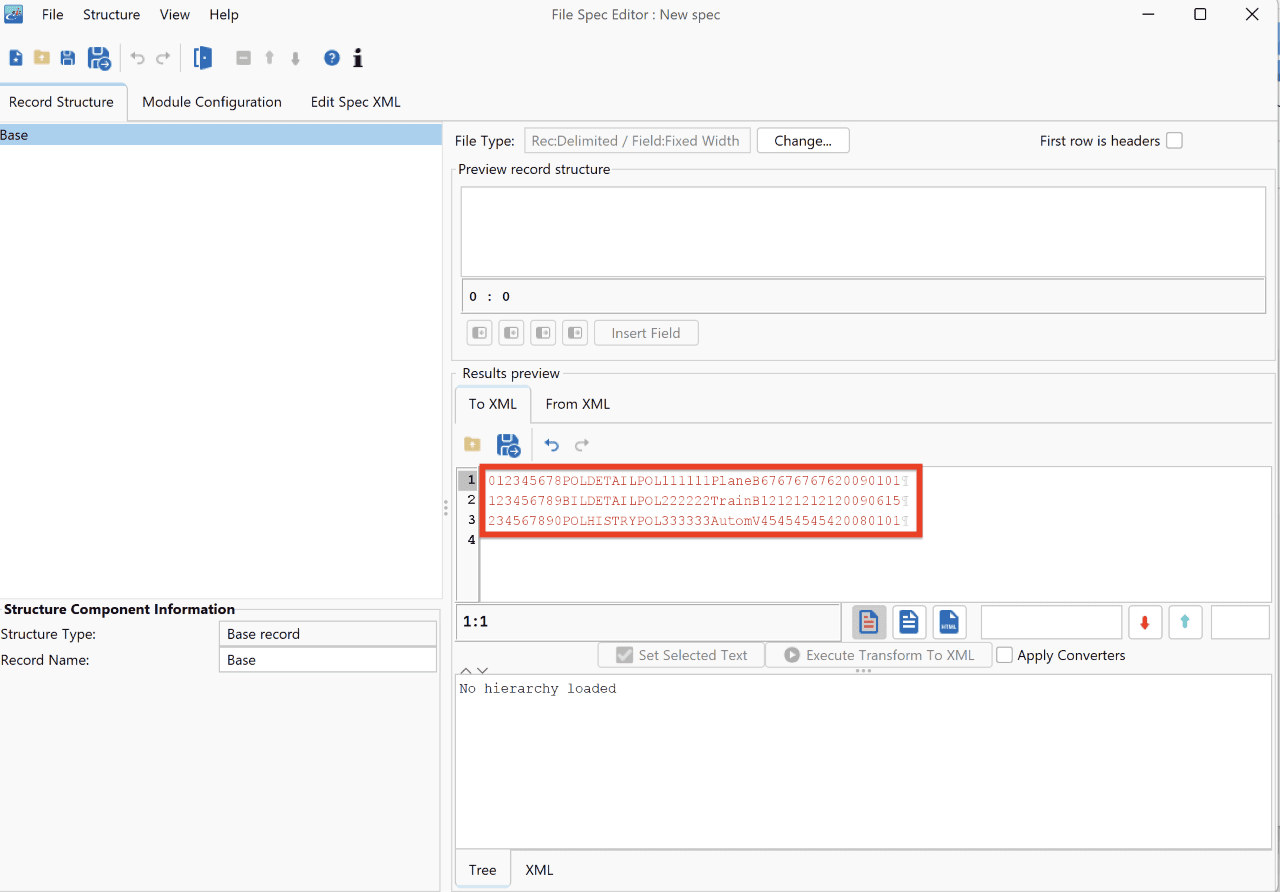This screenshot has height=892, width=1280.
Task: Click the Structure Type field showing Base record
Action: pos(327,634)
